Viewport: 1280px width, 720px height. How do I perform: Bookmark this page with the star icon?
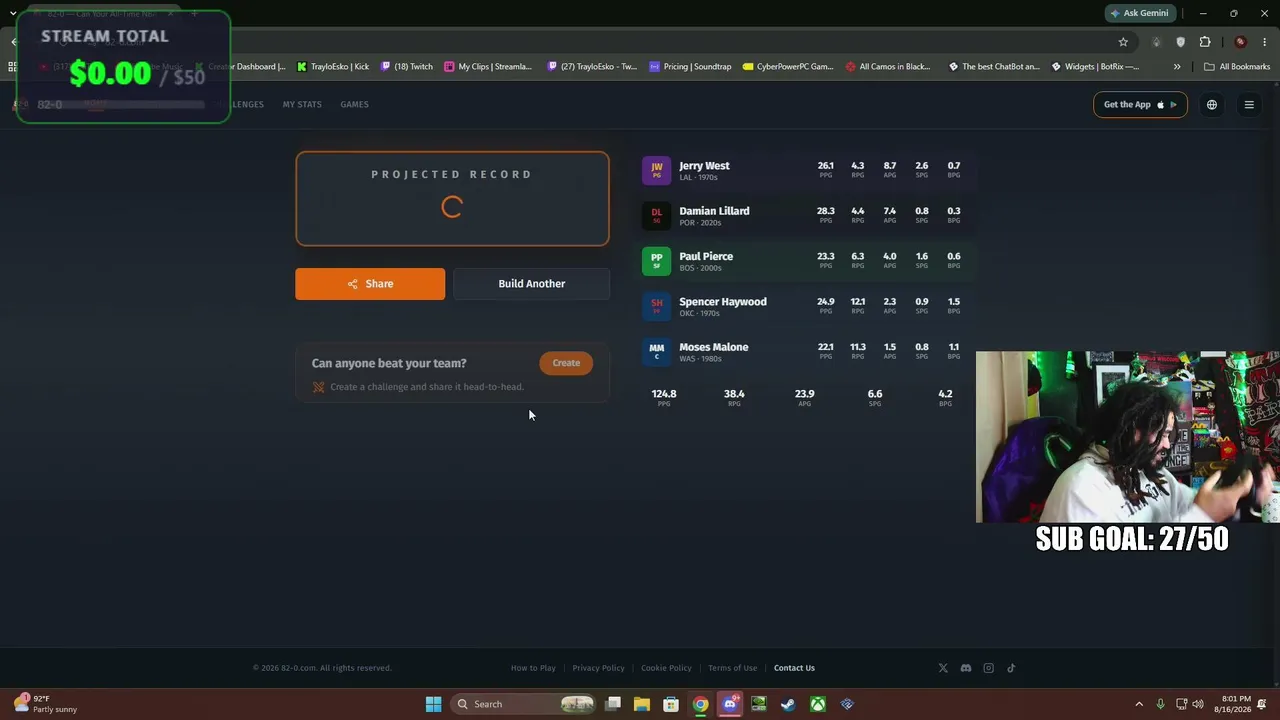[1123, 42]
